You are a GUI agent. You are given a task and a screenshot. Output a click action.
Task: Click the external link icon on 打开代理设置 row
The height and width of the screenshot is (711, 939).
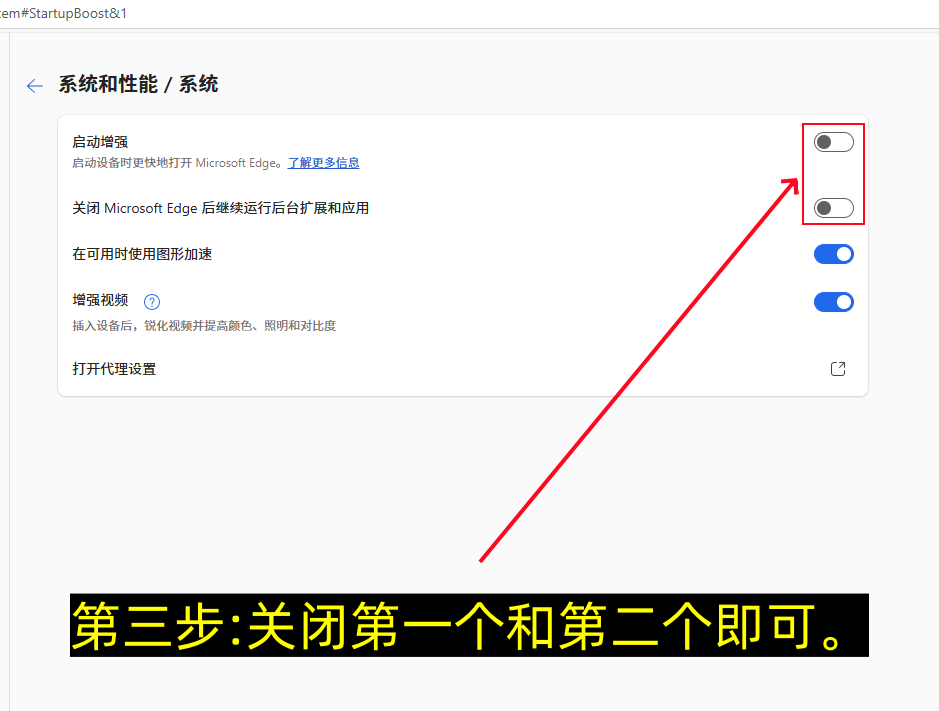[x=837, y=368]
